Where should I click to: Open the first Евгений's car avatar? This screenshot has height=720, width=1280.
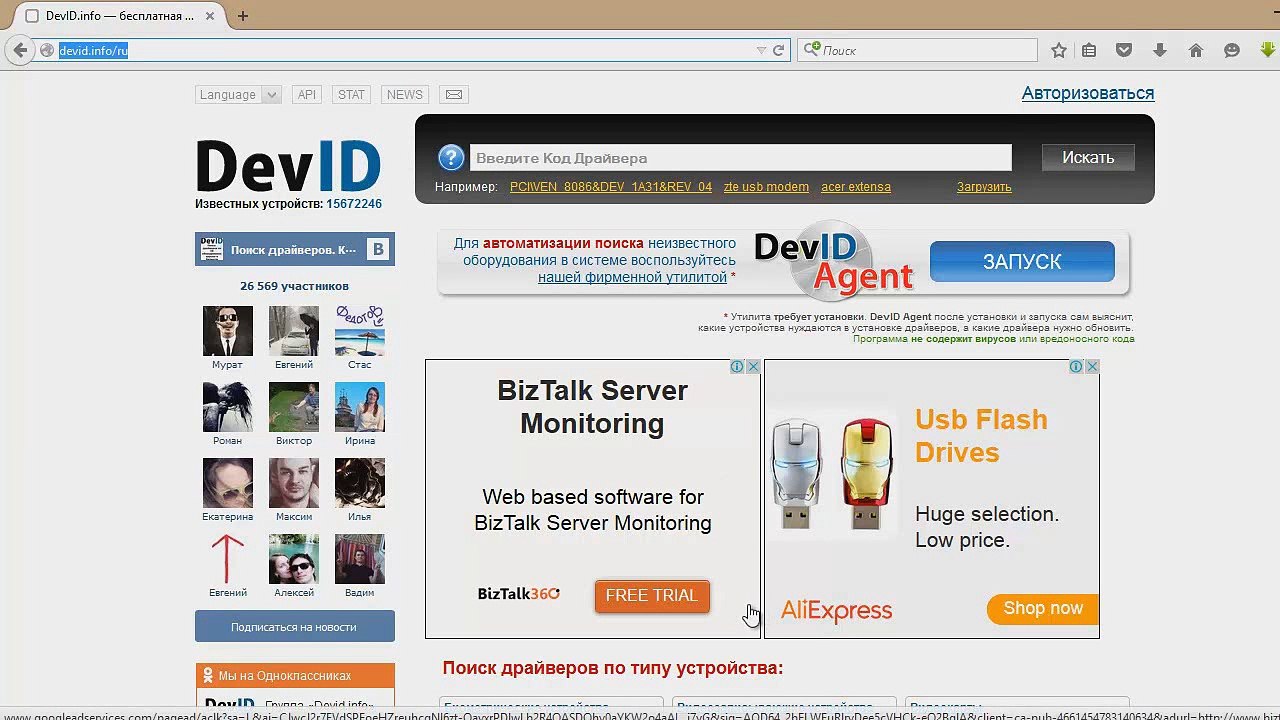[294, 331]
